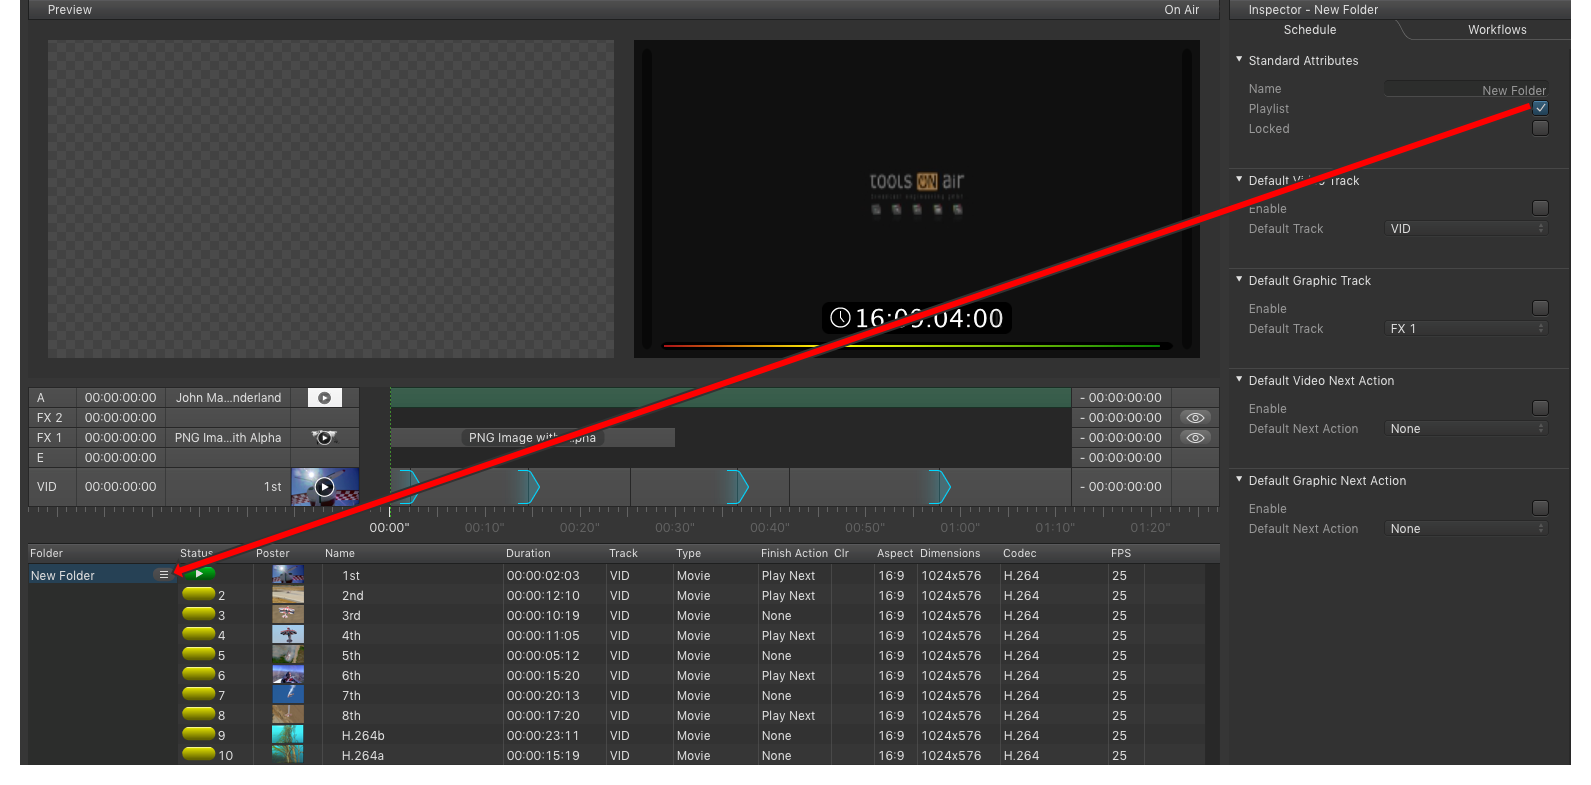Click the clock icon in the On Air timecode
This screenshot has height=785, width=1591.
click(840, 318)
